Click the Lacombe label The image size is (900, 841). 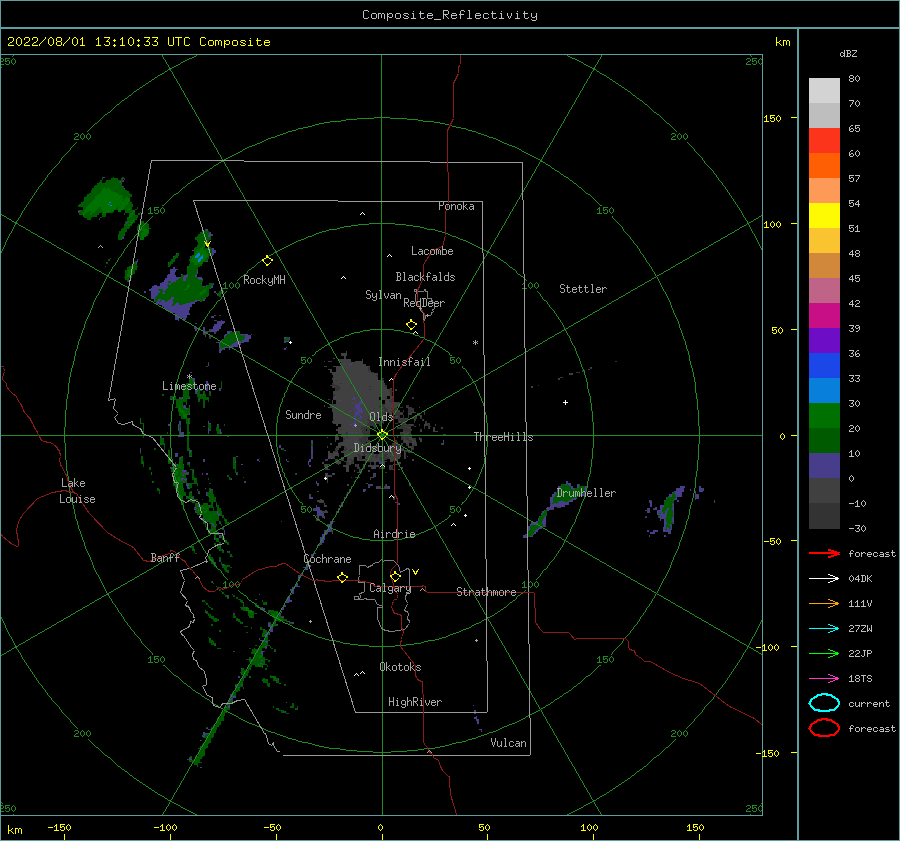click(x=432, y=251)
